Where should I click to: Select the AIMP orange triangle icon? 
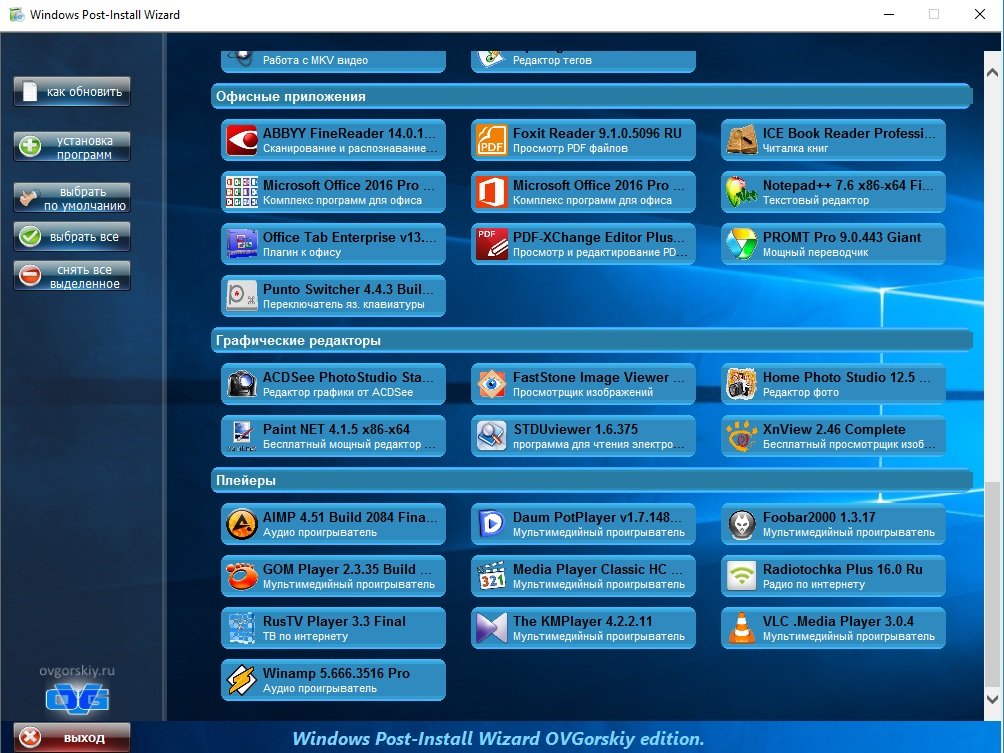tap(242, 524)
